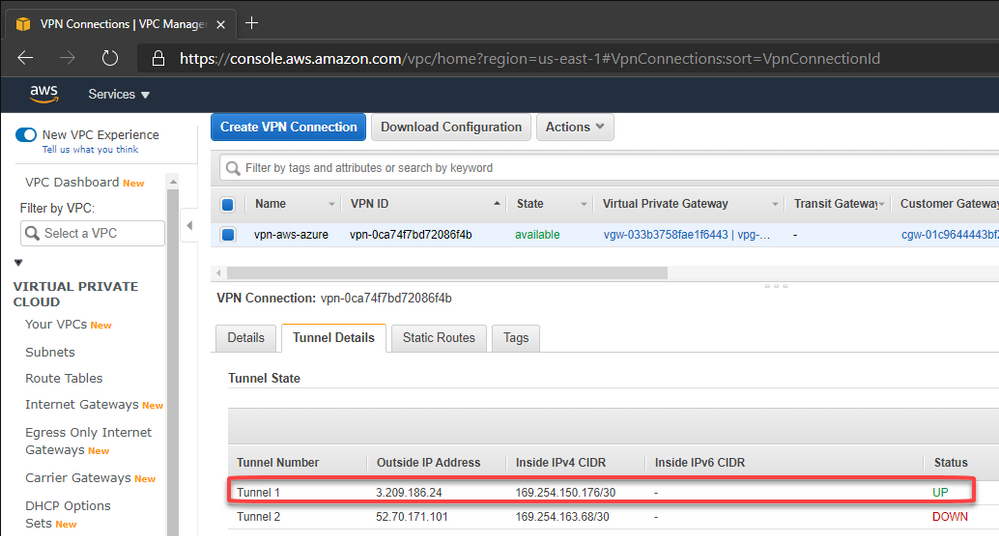999x536 pixels.
Task: Switch to the Details tab
Action: point(246,338)
